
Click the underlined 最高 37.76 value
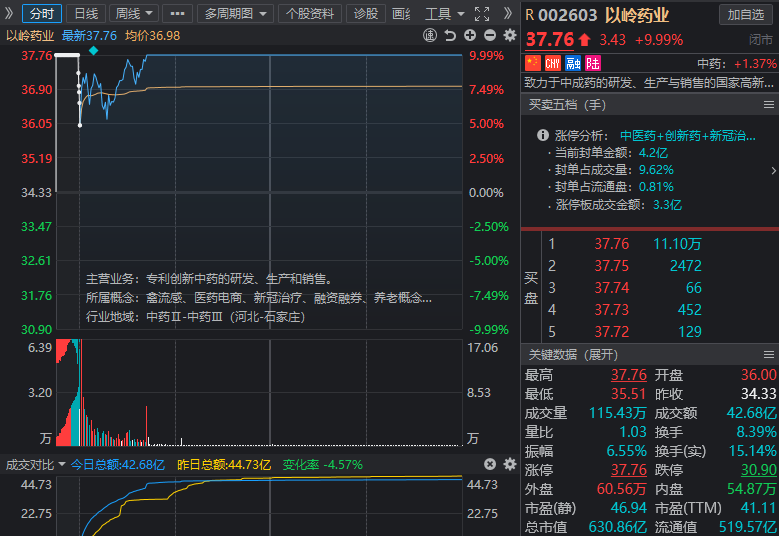pos(628,375)
